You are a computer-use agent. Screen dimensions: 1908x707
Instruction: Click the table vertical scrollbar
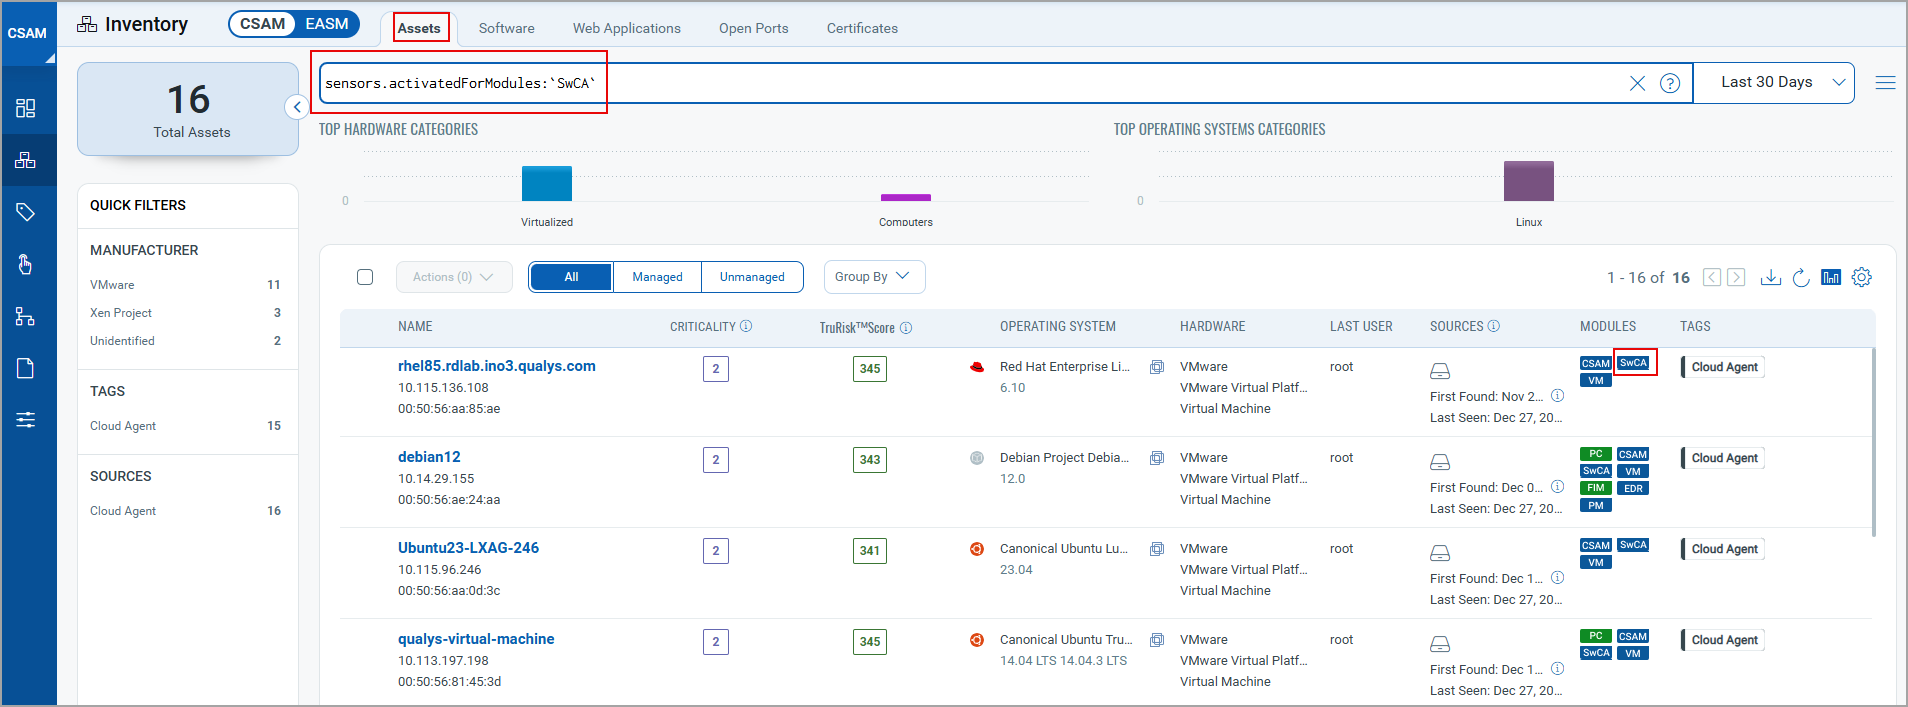[x=1873, y=440]
